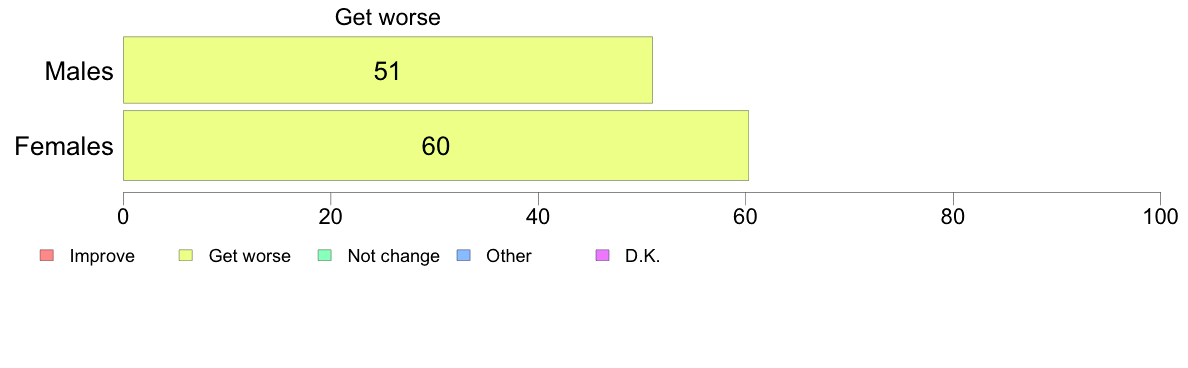Viewport: 1188px width, 368px height.
Task: Click the 80 tick on the x-axis
Action: coord(952,216)
